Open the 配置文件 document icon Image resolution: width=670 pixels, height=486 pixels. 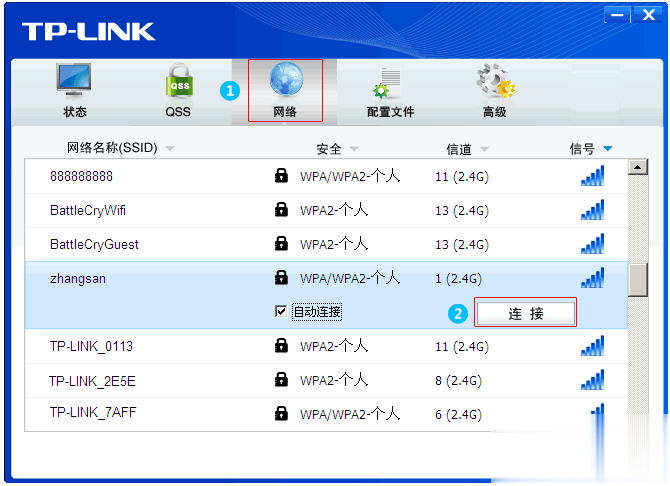point(388,82)
